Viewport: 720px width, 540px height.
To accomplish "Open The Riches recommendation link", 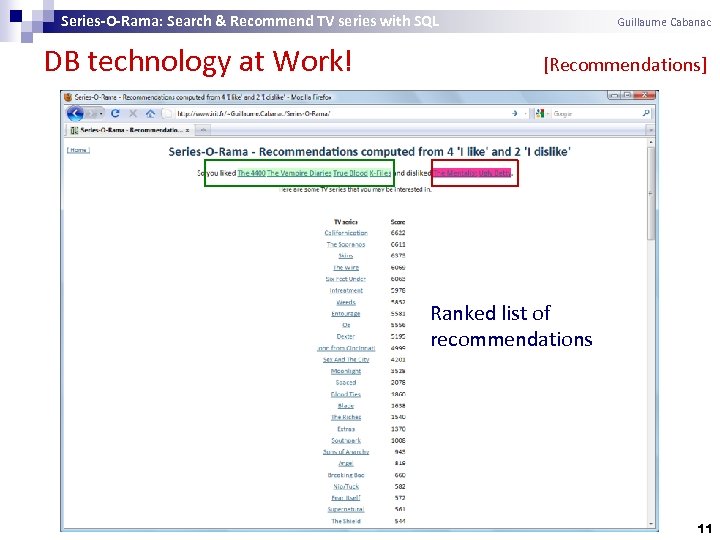I will point(346,417).
